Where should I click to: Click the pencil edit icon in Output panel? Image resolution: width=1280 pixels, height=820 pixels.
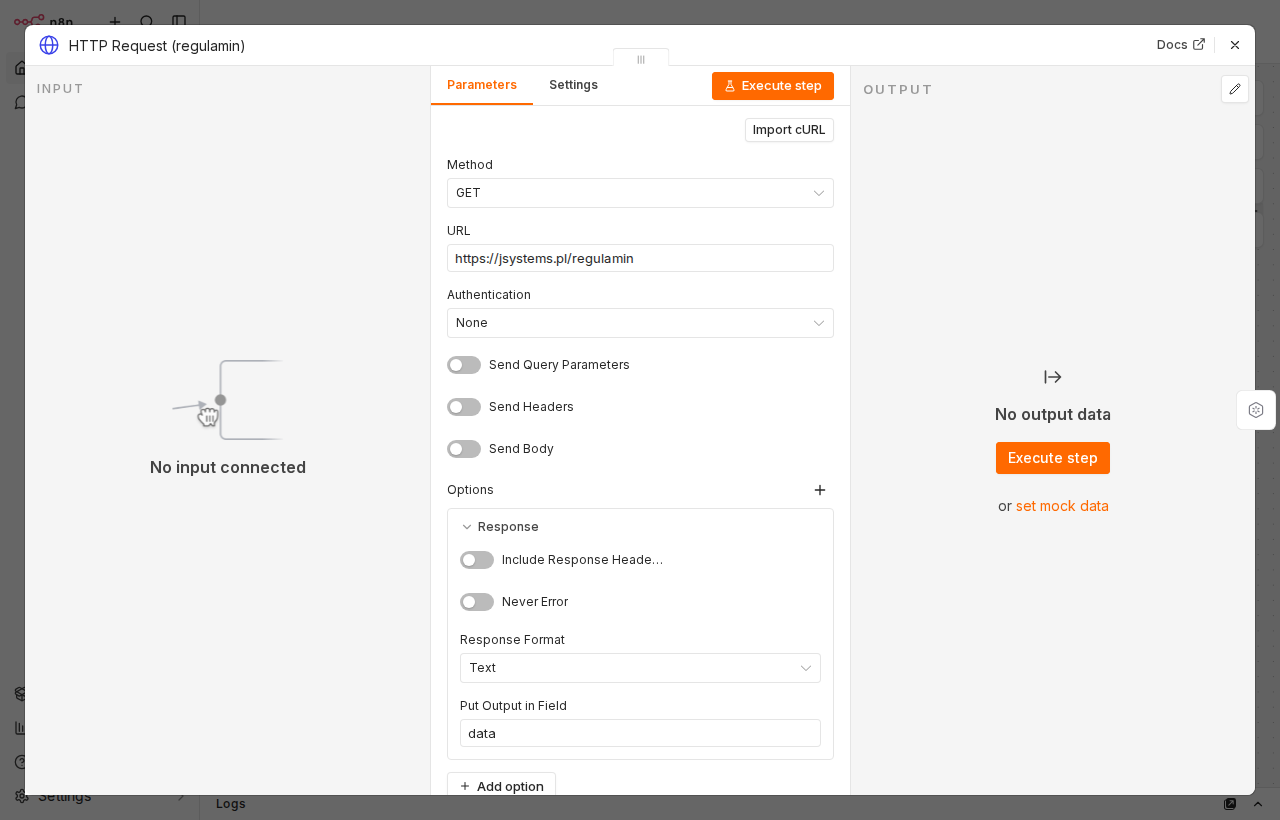pos(1235,89)
